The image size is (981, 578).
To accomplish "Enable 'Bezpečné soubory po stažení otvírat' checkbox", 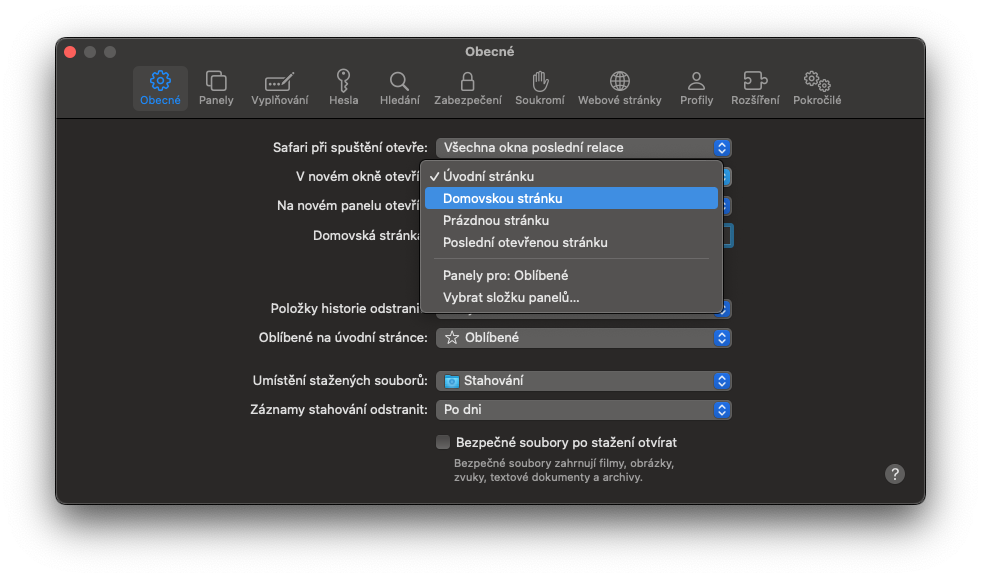I will click(x=443, y=442).
